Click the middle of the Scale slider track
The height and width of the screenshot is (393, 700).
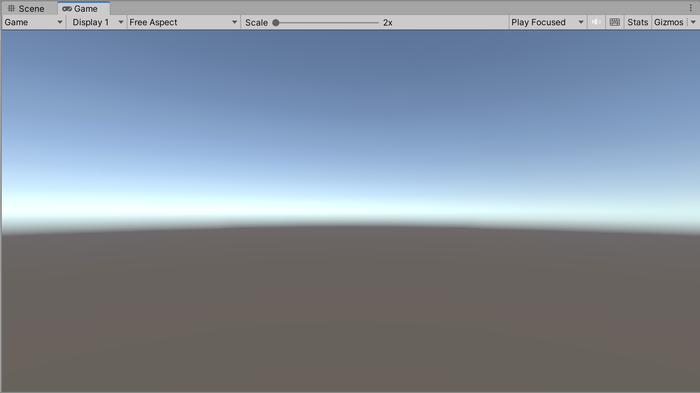coord(327,22)
